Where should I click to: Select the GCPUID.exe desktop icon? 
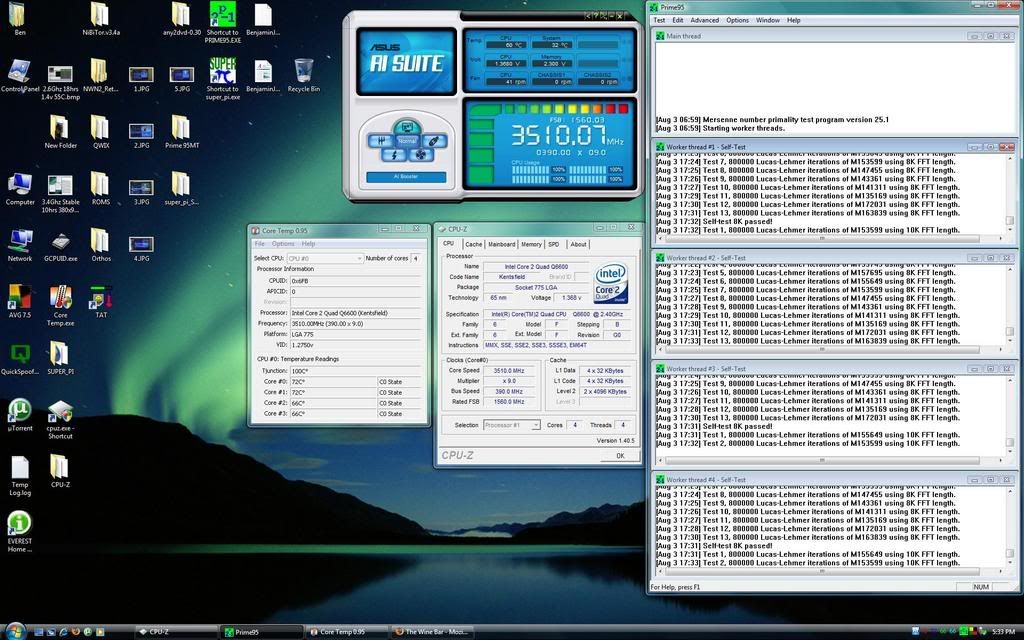(x=60, y=247)
